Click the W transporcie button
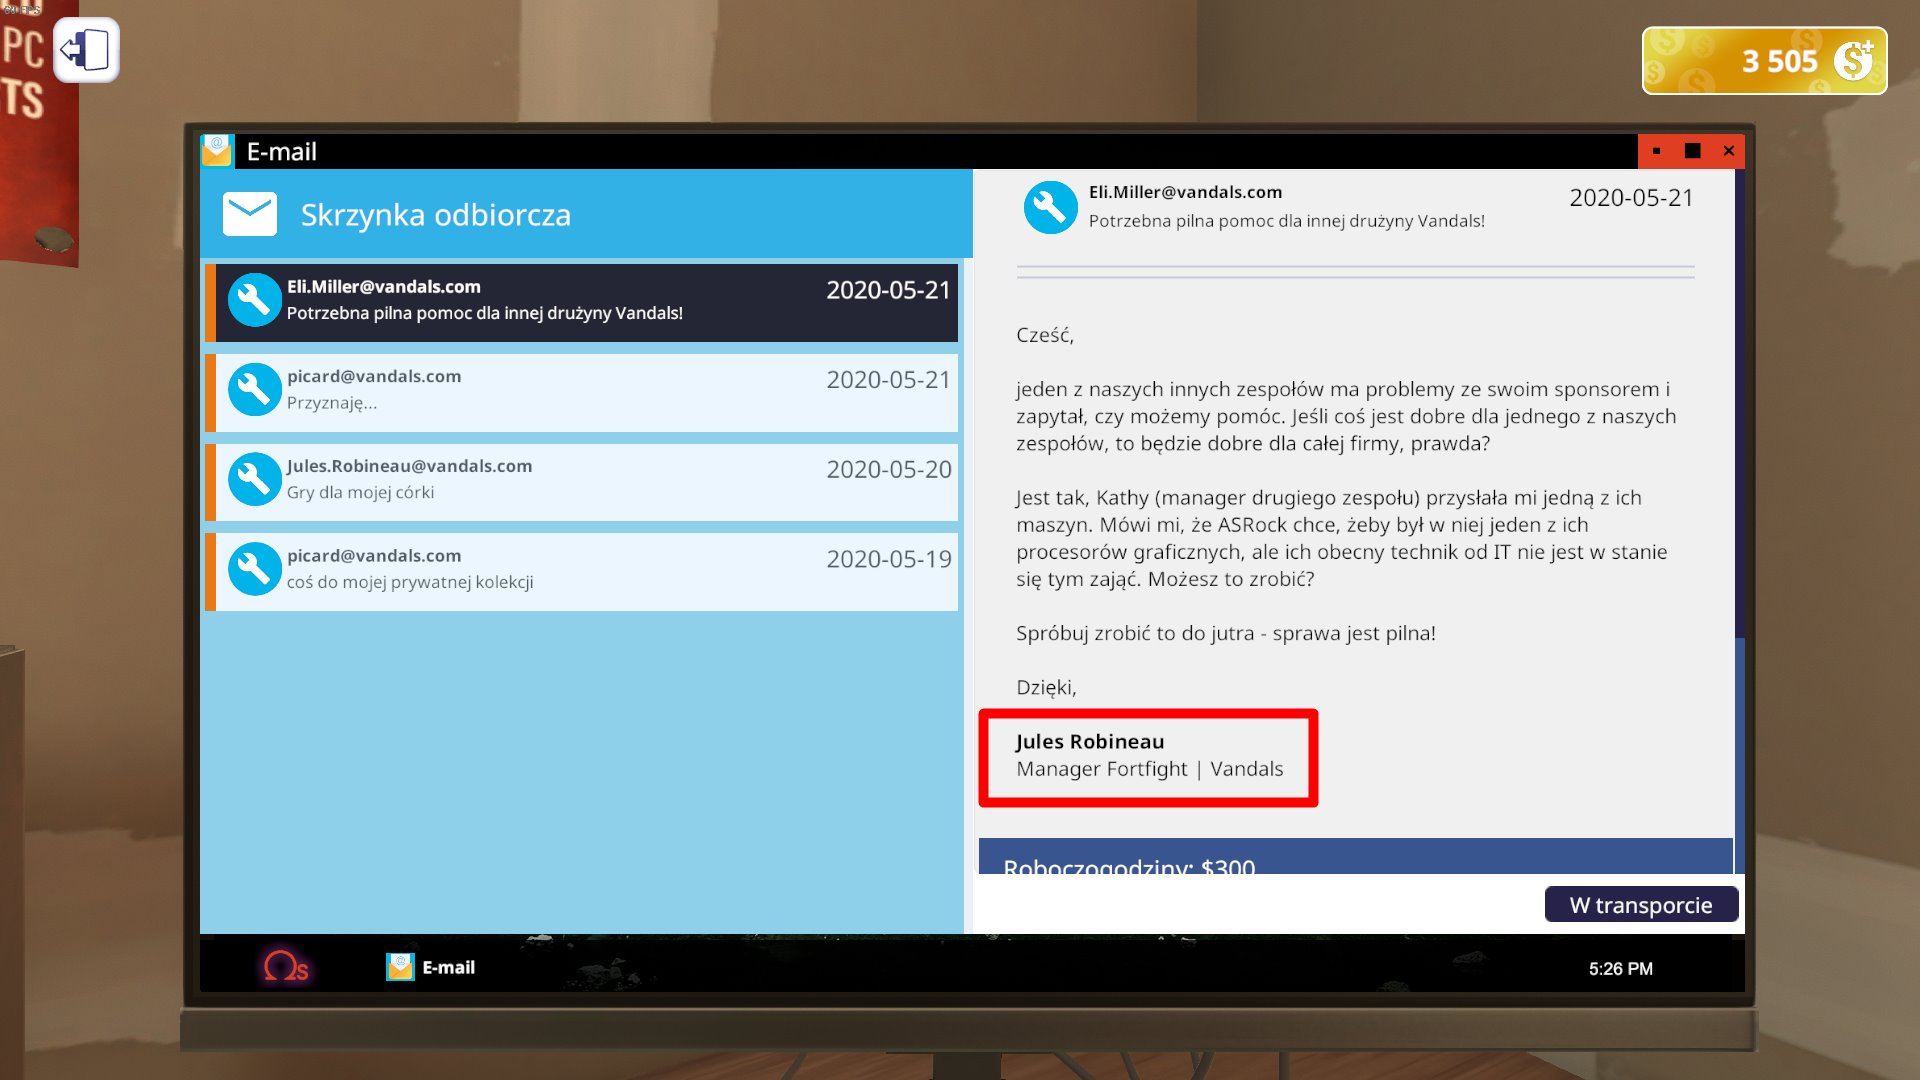The width and height of the screenshot is (1920, 1080). click(x=1640, y=905)
